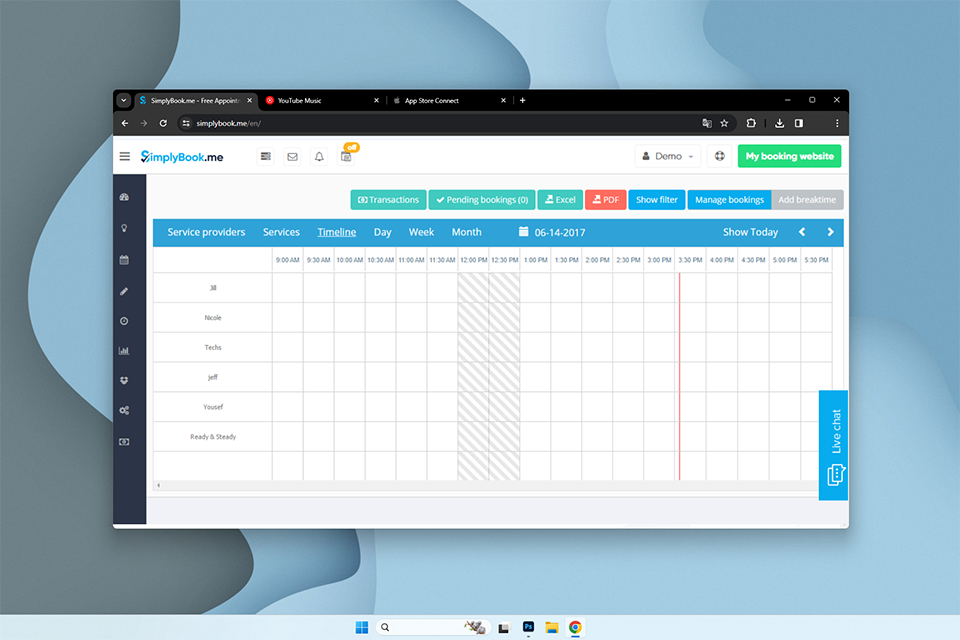The image size is (960, 640).
Task: Open the Demo user dropdown
Action: tap(668, 156)
